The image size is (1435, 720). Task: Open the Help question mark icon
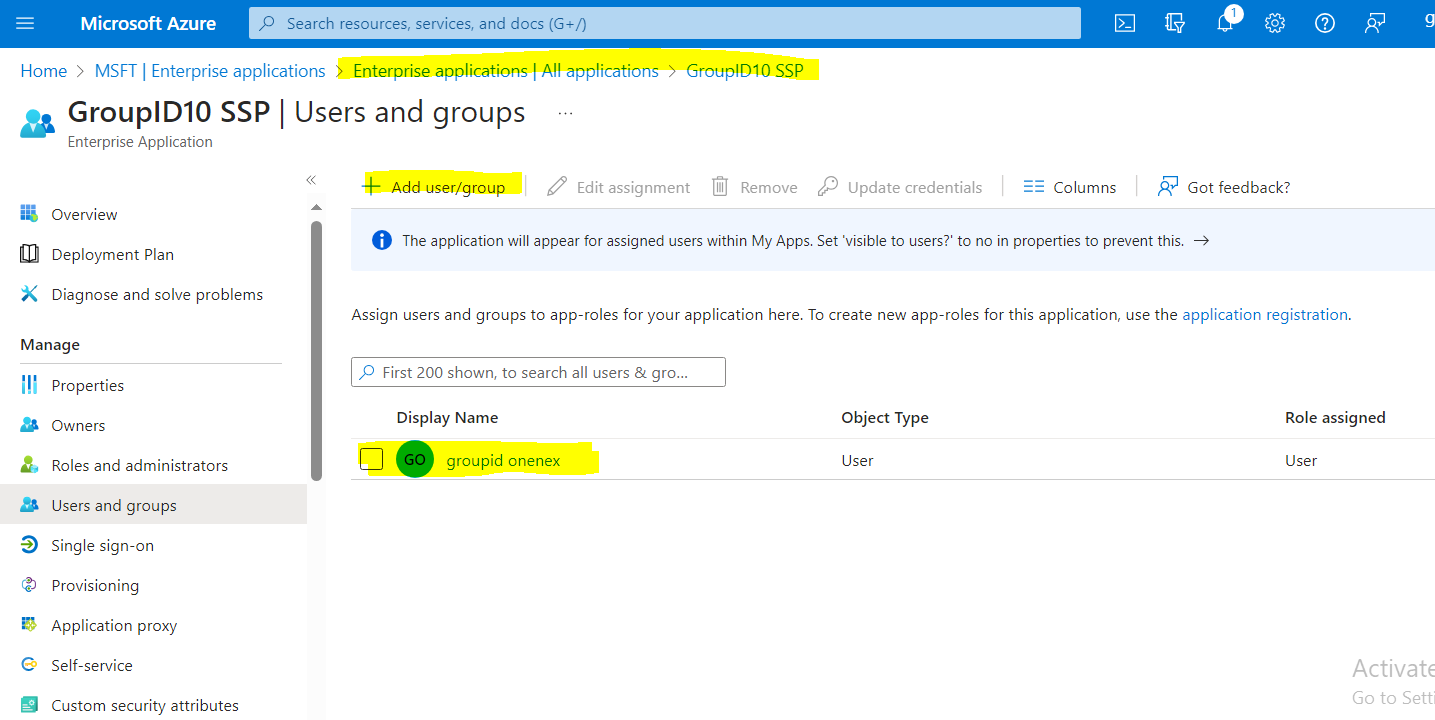(1324, 22)
